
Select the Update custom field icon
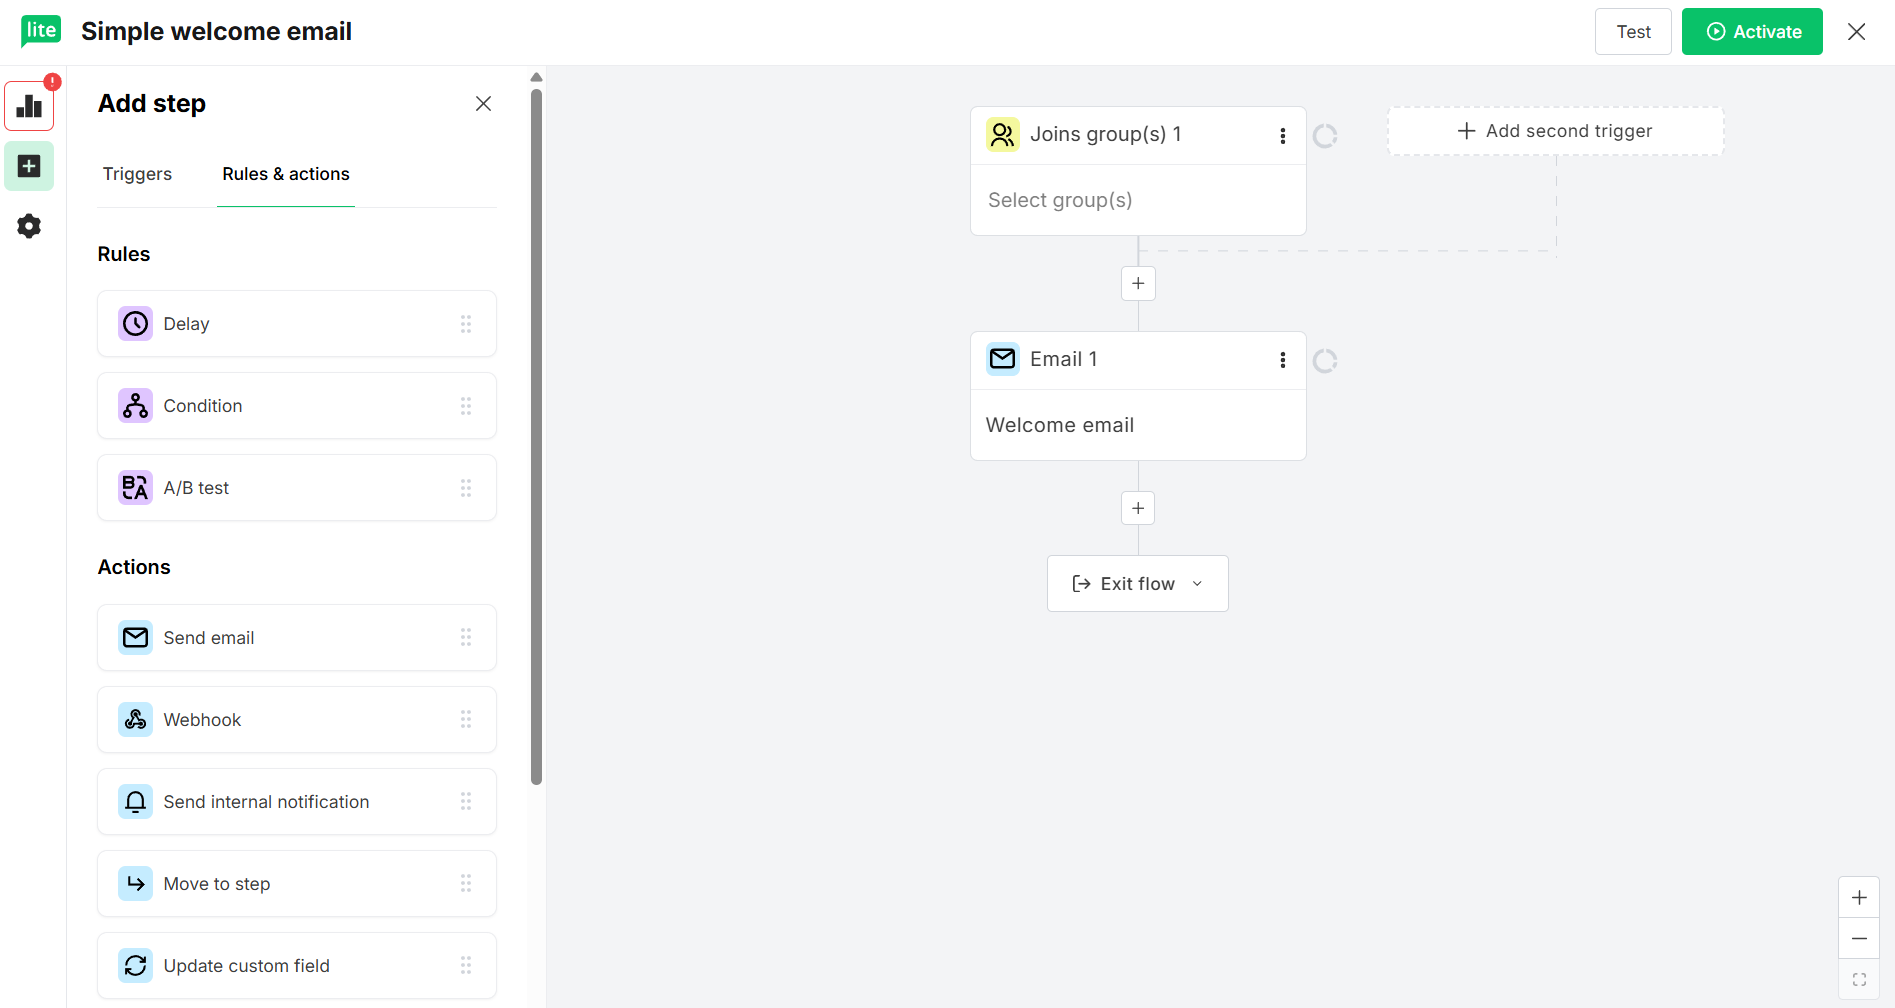click(135, 965)
